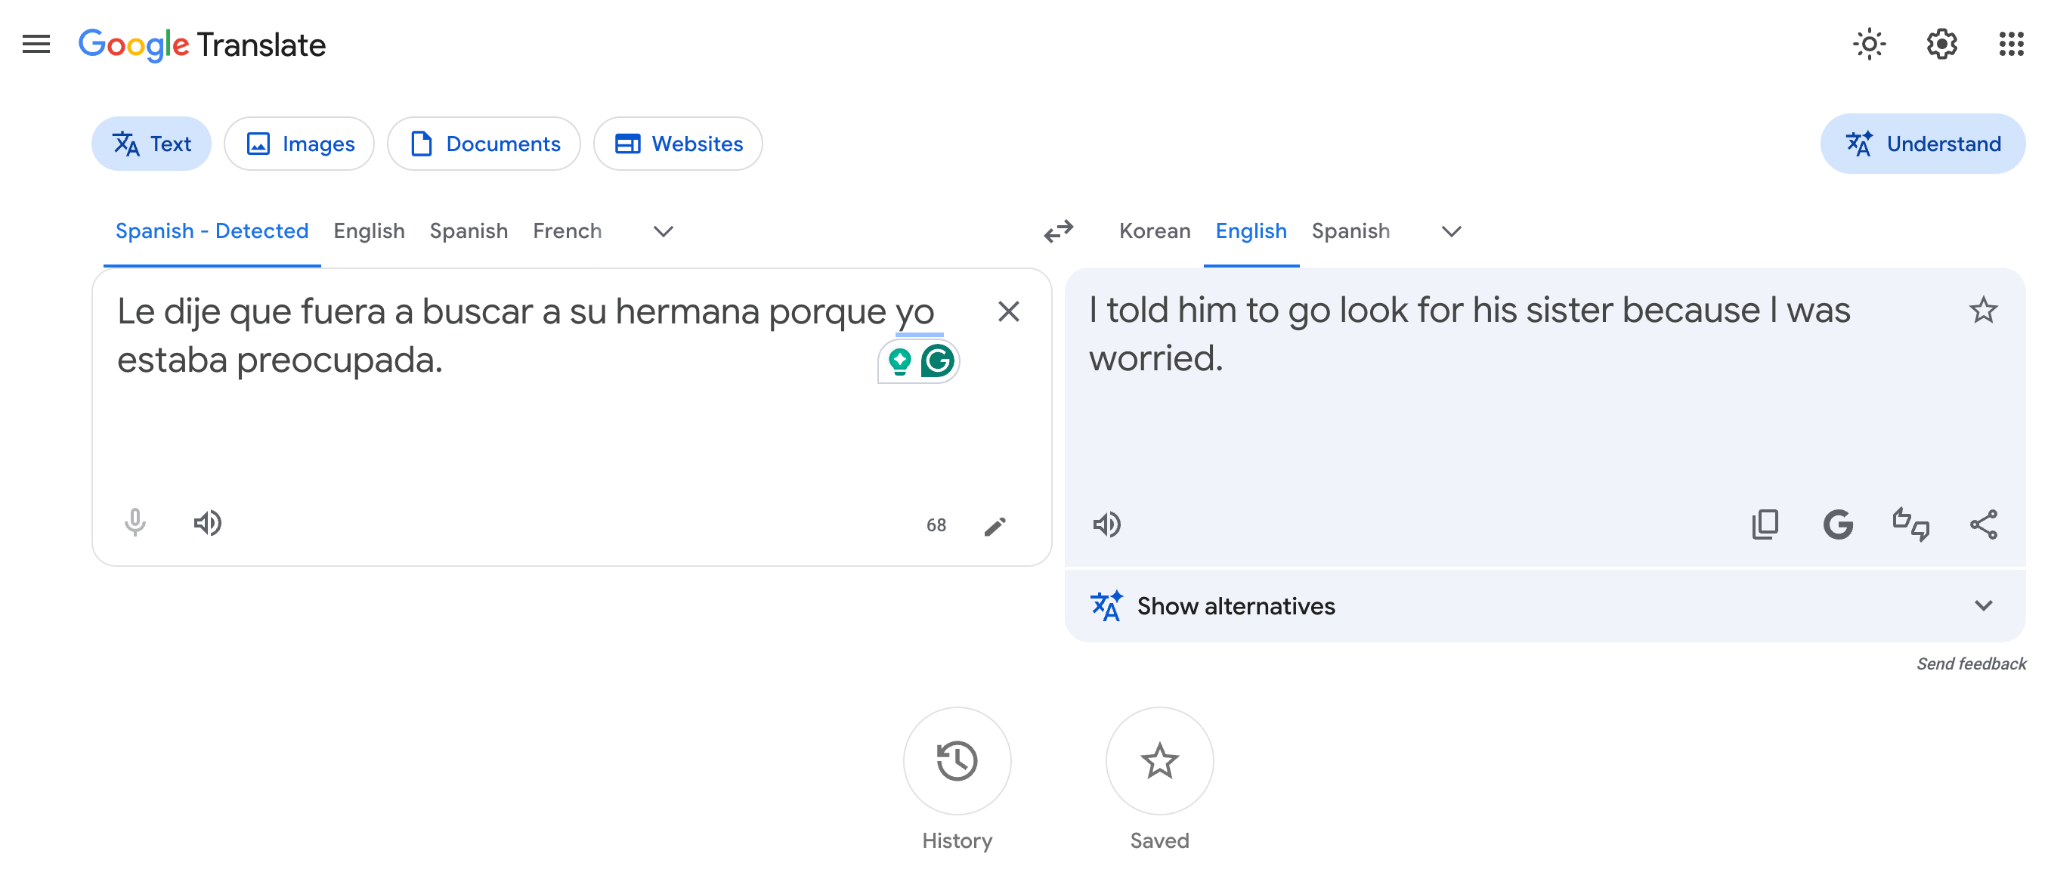Screen dimensions: 2048x889
Task: Clear the source text
Action: 1009,312
